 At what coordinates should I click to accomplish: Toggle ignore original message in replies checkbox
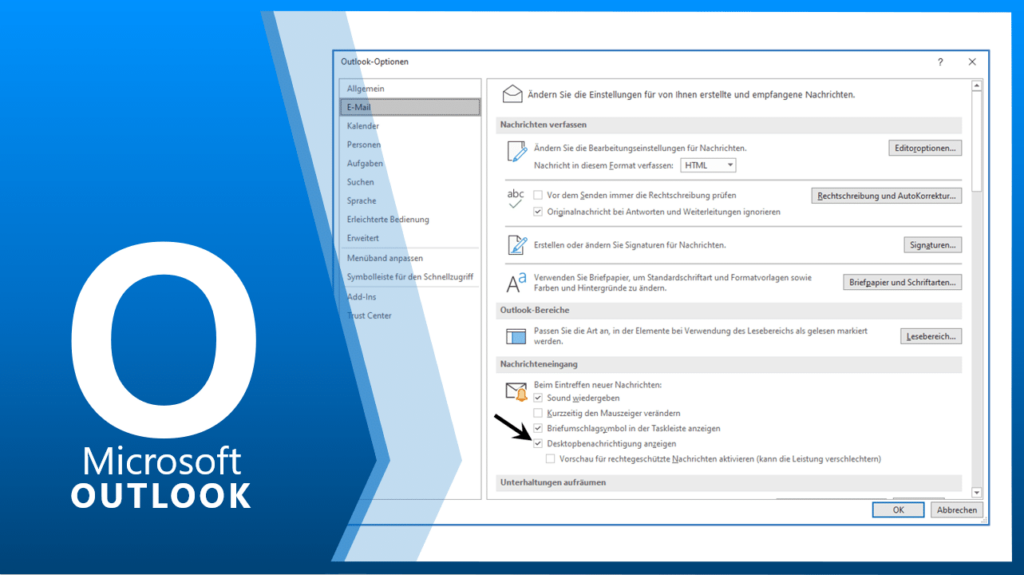click(x=537, y=212)
